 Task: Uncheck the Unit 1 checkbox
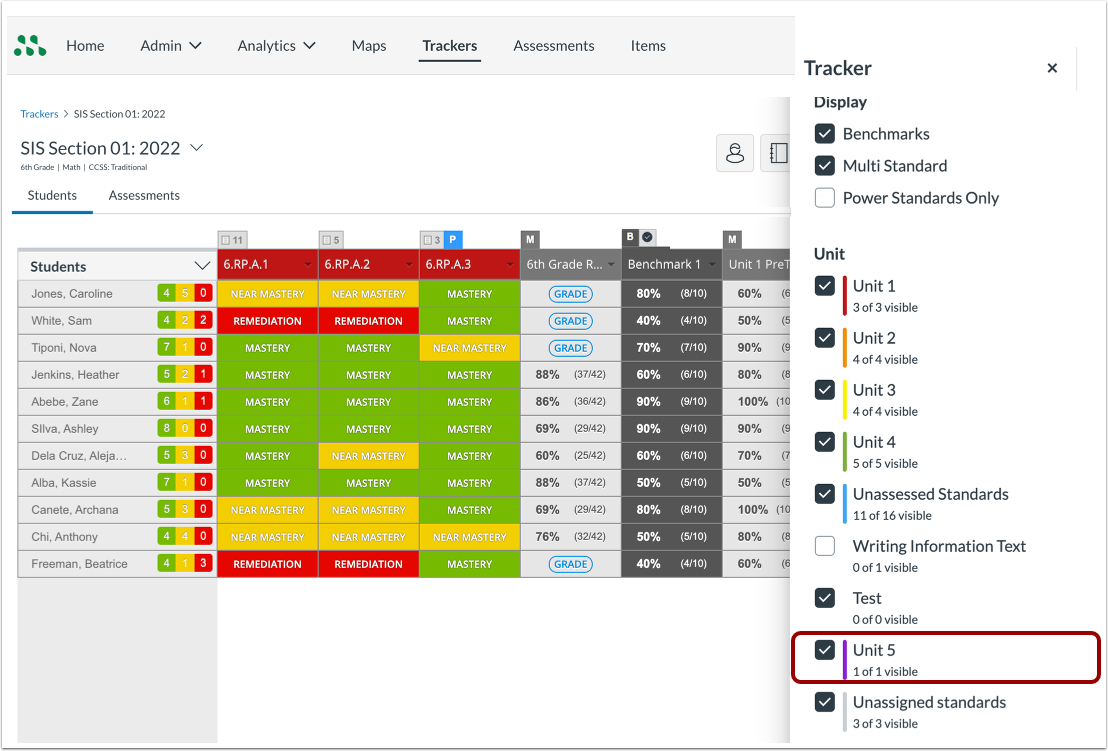click(x=825, y=285)
